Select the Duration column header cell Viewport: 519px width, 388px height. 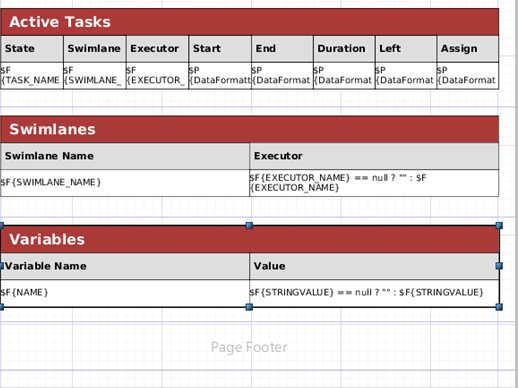pyautogui.click(x=344, y=49)
